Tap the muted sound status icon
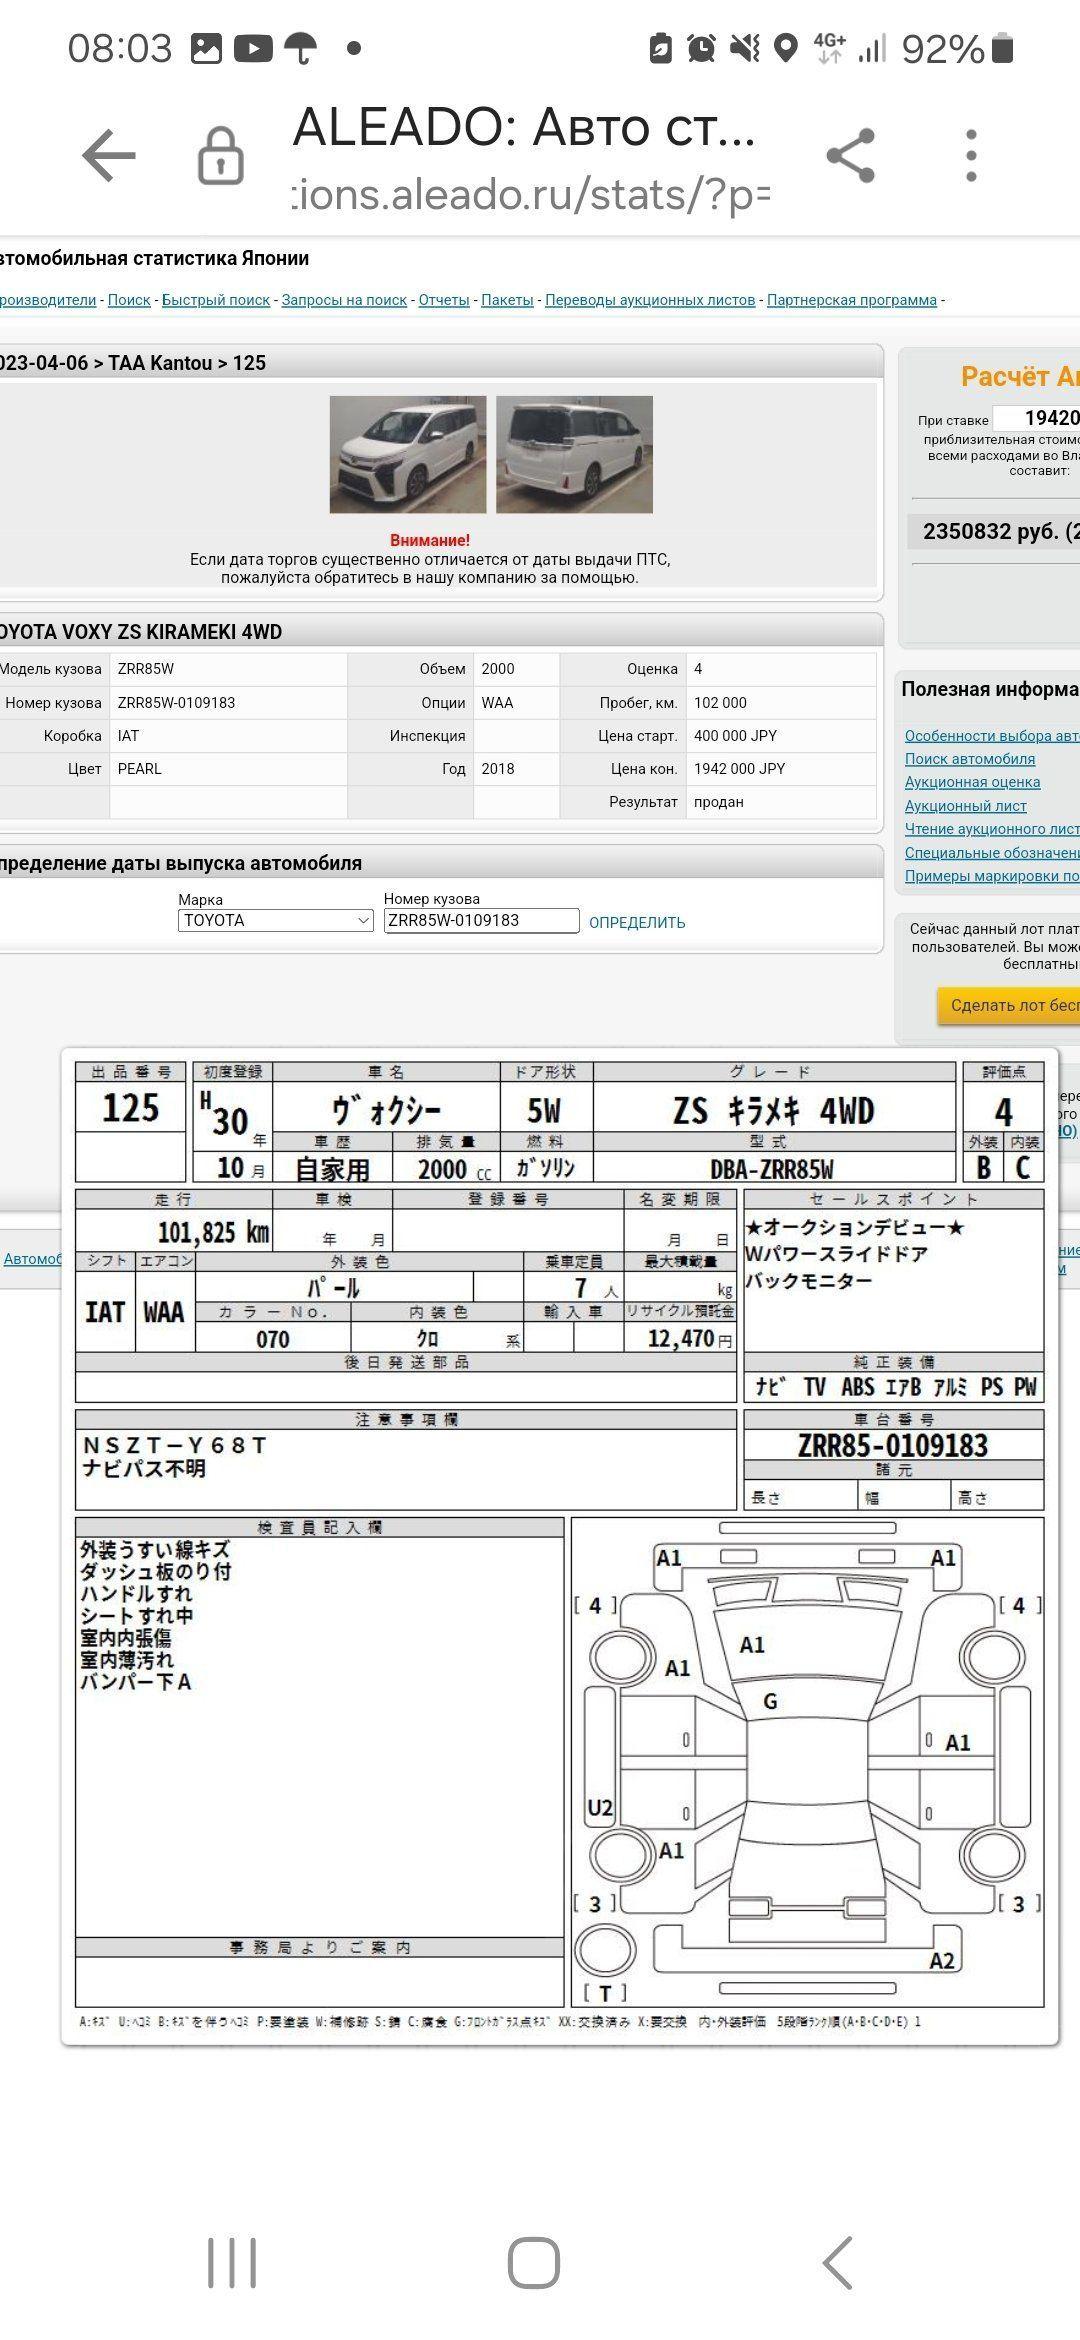 pos(745,48)
